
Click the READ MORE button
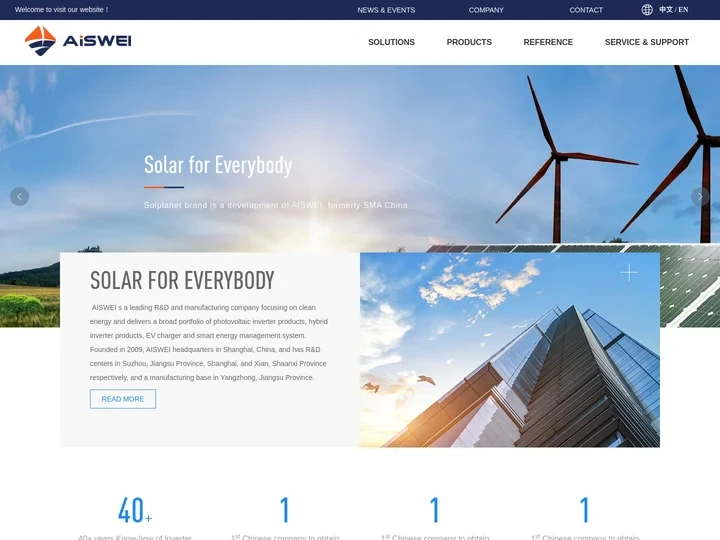point(123,399)
